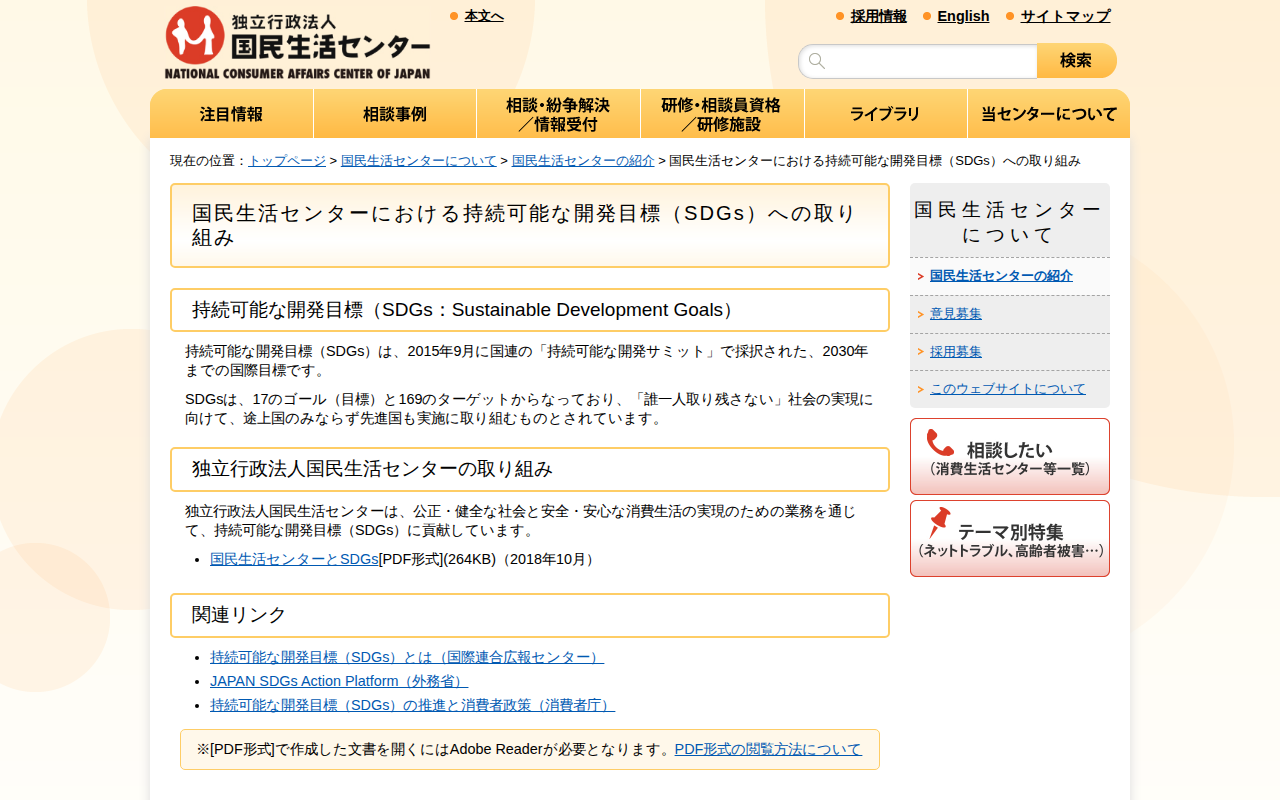Switch to the English site
This screenshot has height=800, width=1280.
pyautogui.click(x=963, y=16)
